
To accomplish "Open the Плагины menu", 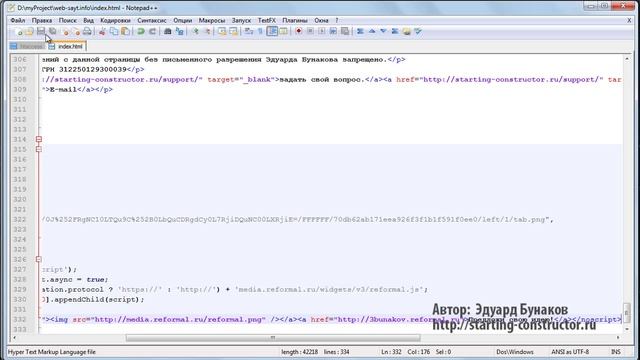I will click(295, 20).
